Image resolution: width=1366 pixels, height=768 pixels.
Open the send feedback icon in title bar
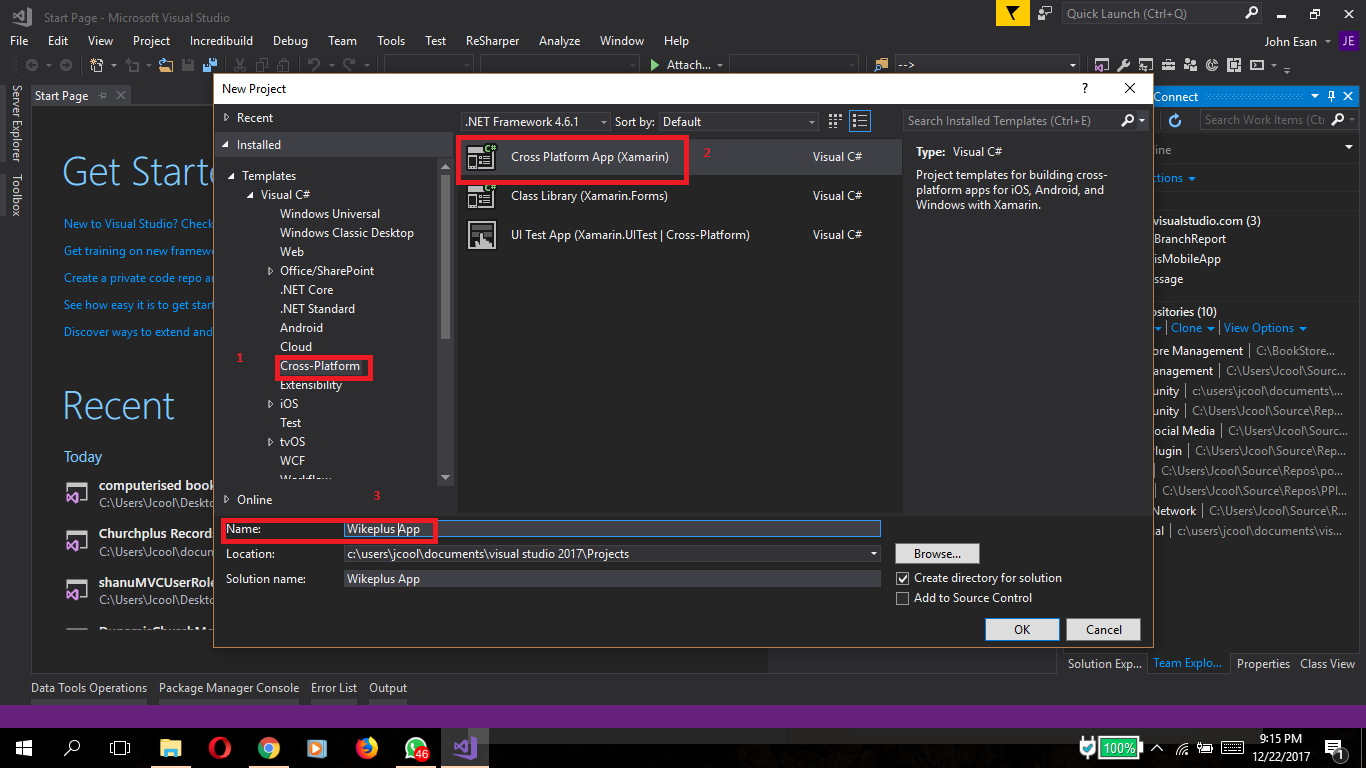pos(1044,13)
